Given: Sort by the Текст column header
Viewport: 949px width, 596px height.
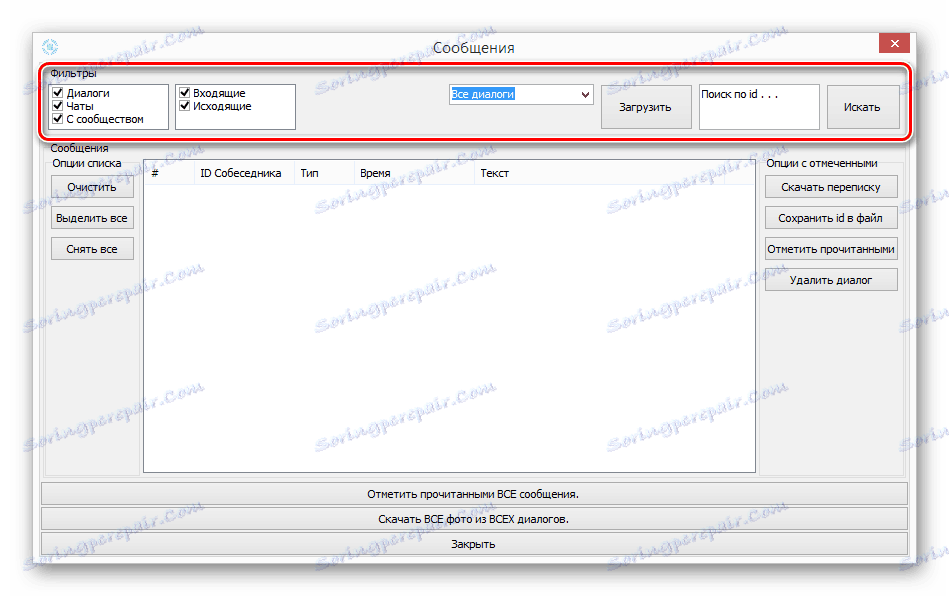Looking at the screenshot, I should coord(599,173).
